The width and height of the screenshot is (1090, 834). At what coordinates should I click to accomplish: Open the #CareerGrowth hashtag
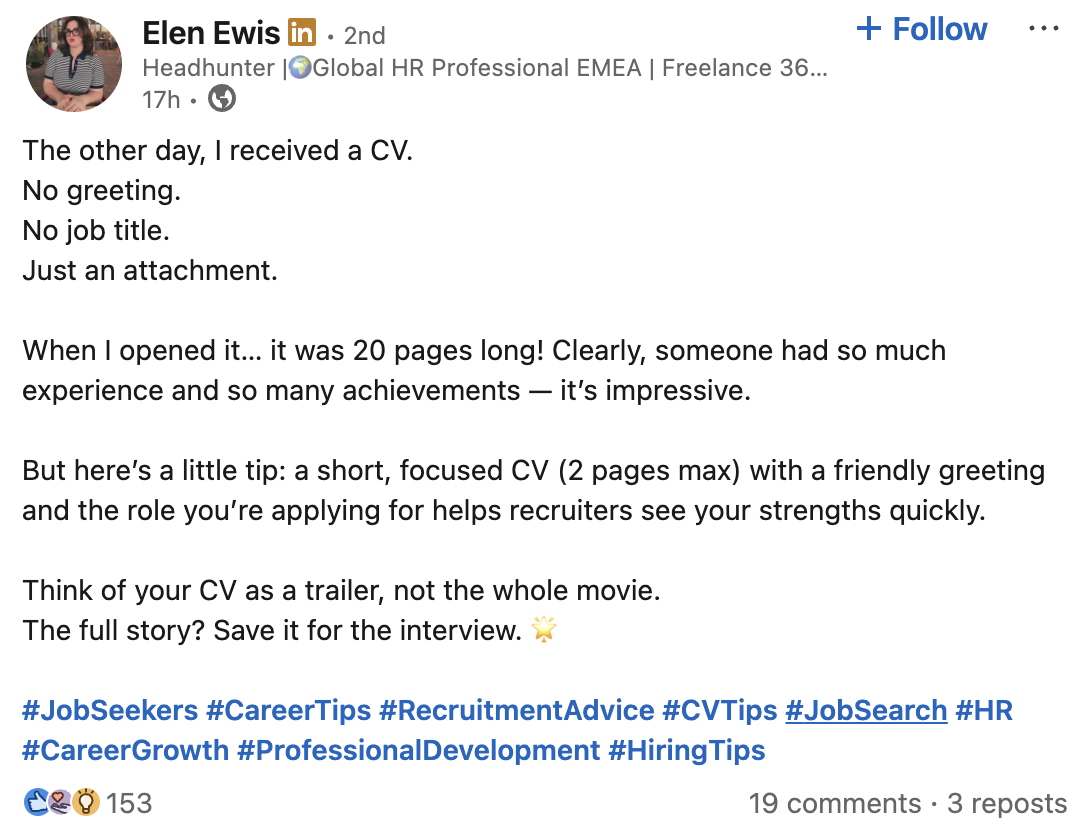pyautogui.click(x=125, y=751)
